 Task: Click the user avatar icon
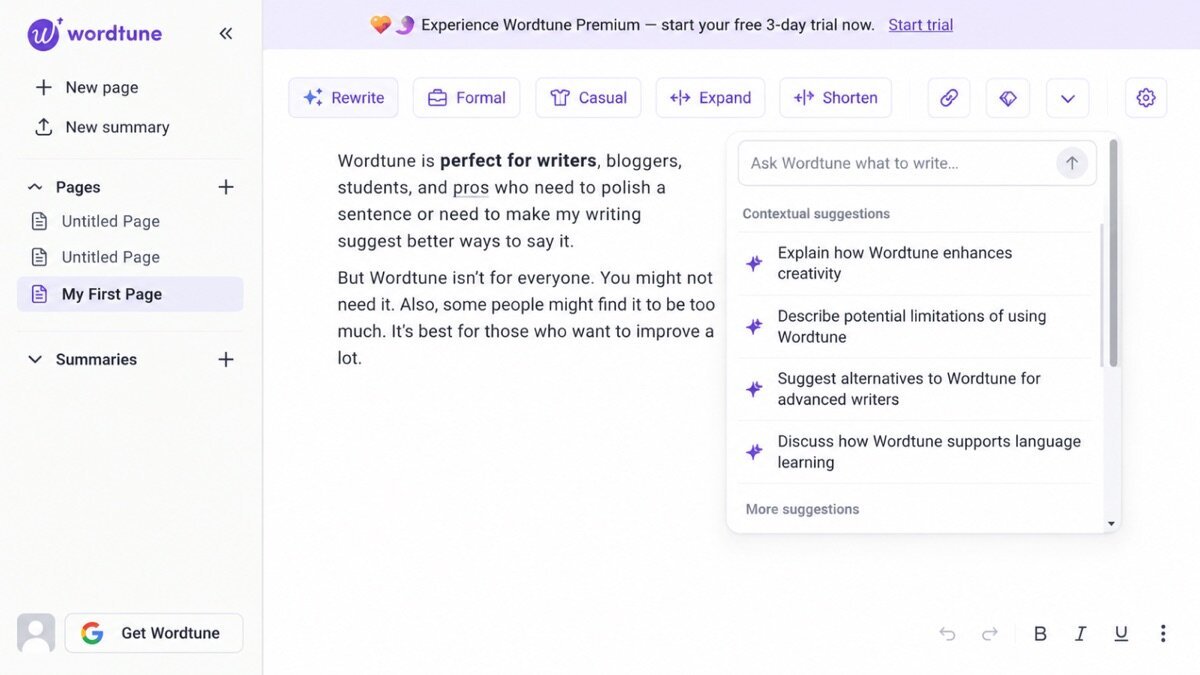click(x=36, y=633)
